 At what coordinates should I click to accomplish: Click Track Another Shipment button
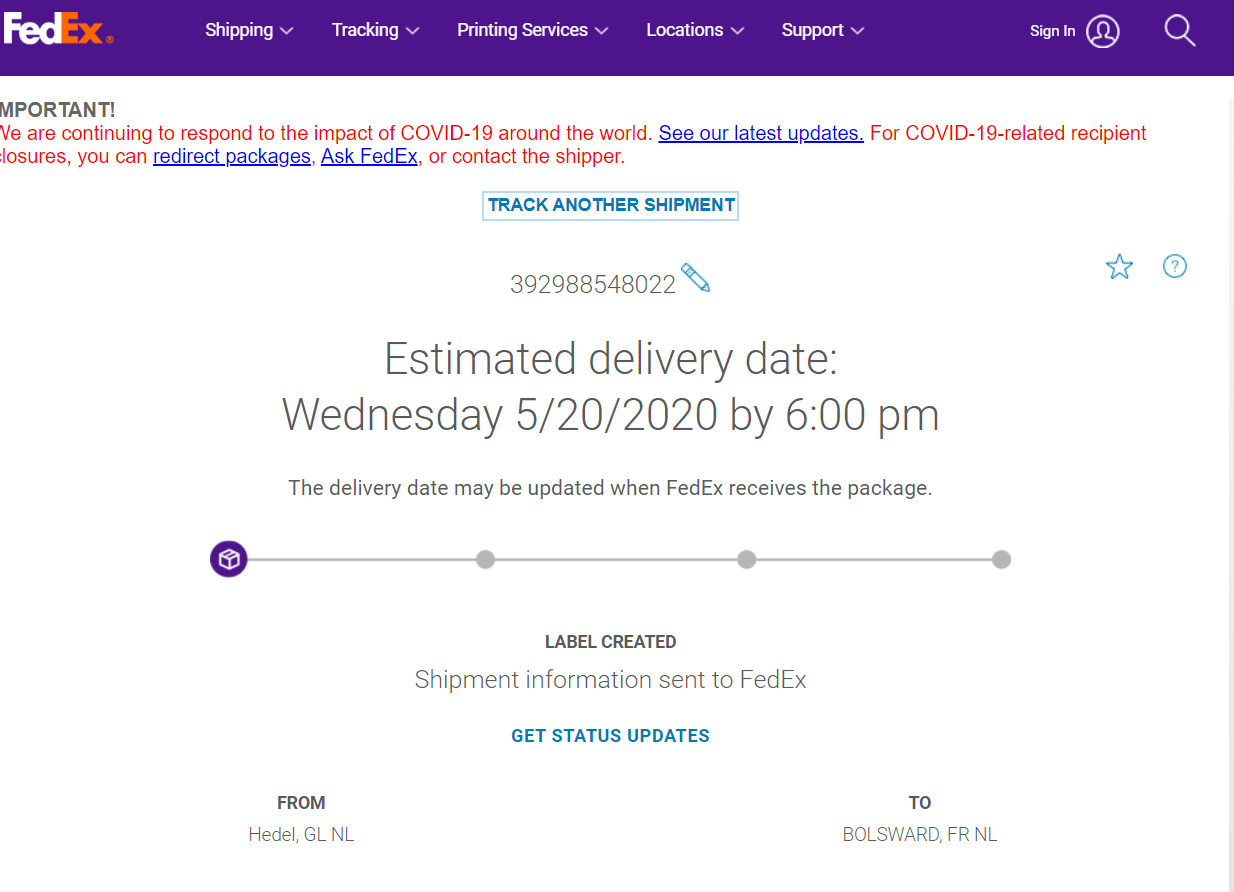coord(611,205)
